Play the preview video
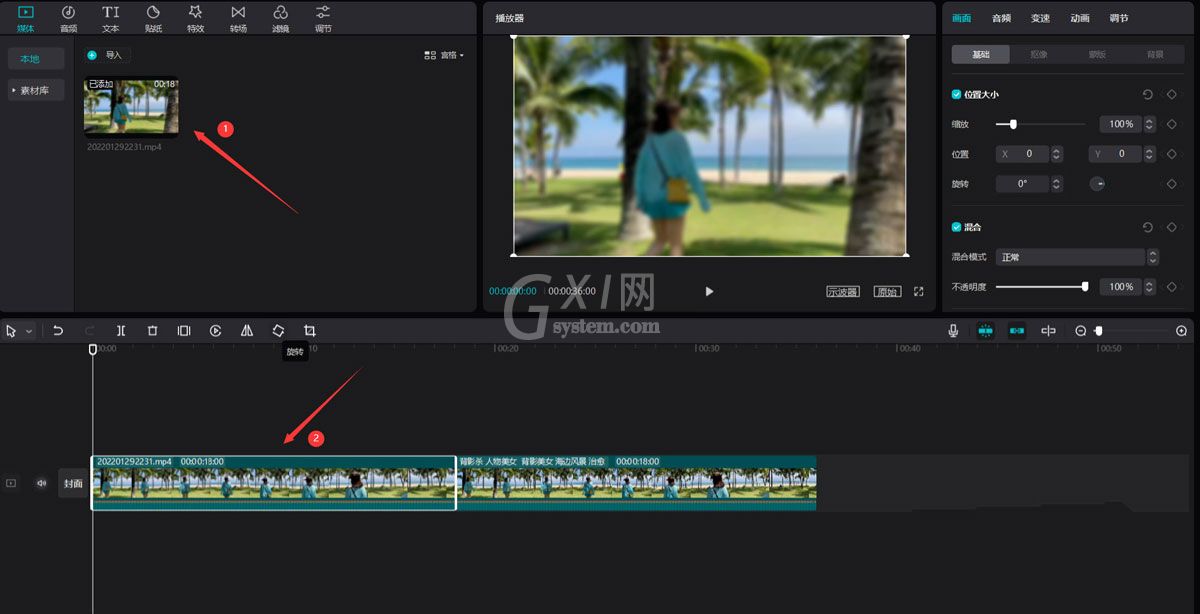The image size is (1200, 614). click(709, 291)
